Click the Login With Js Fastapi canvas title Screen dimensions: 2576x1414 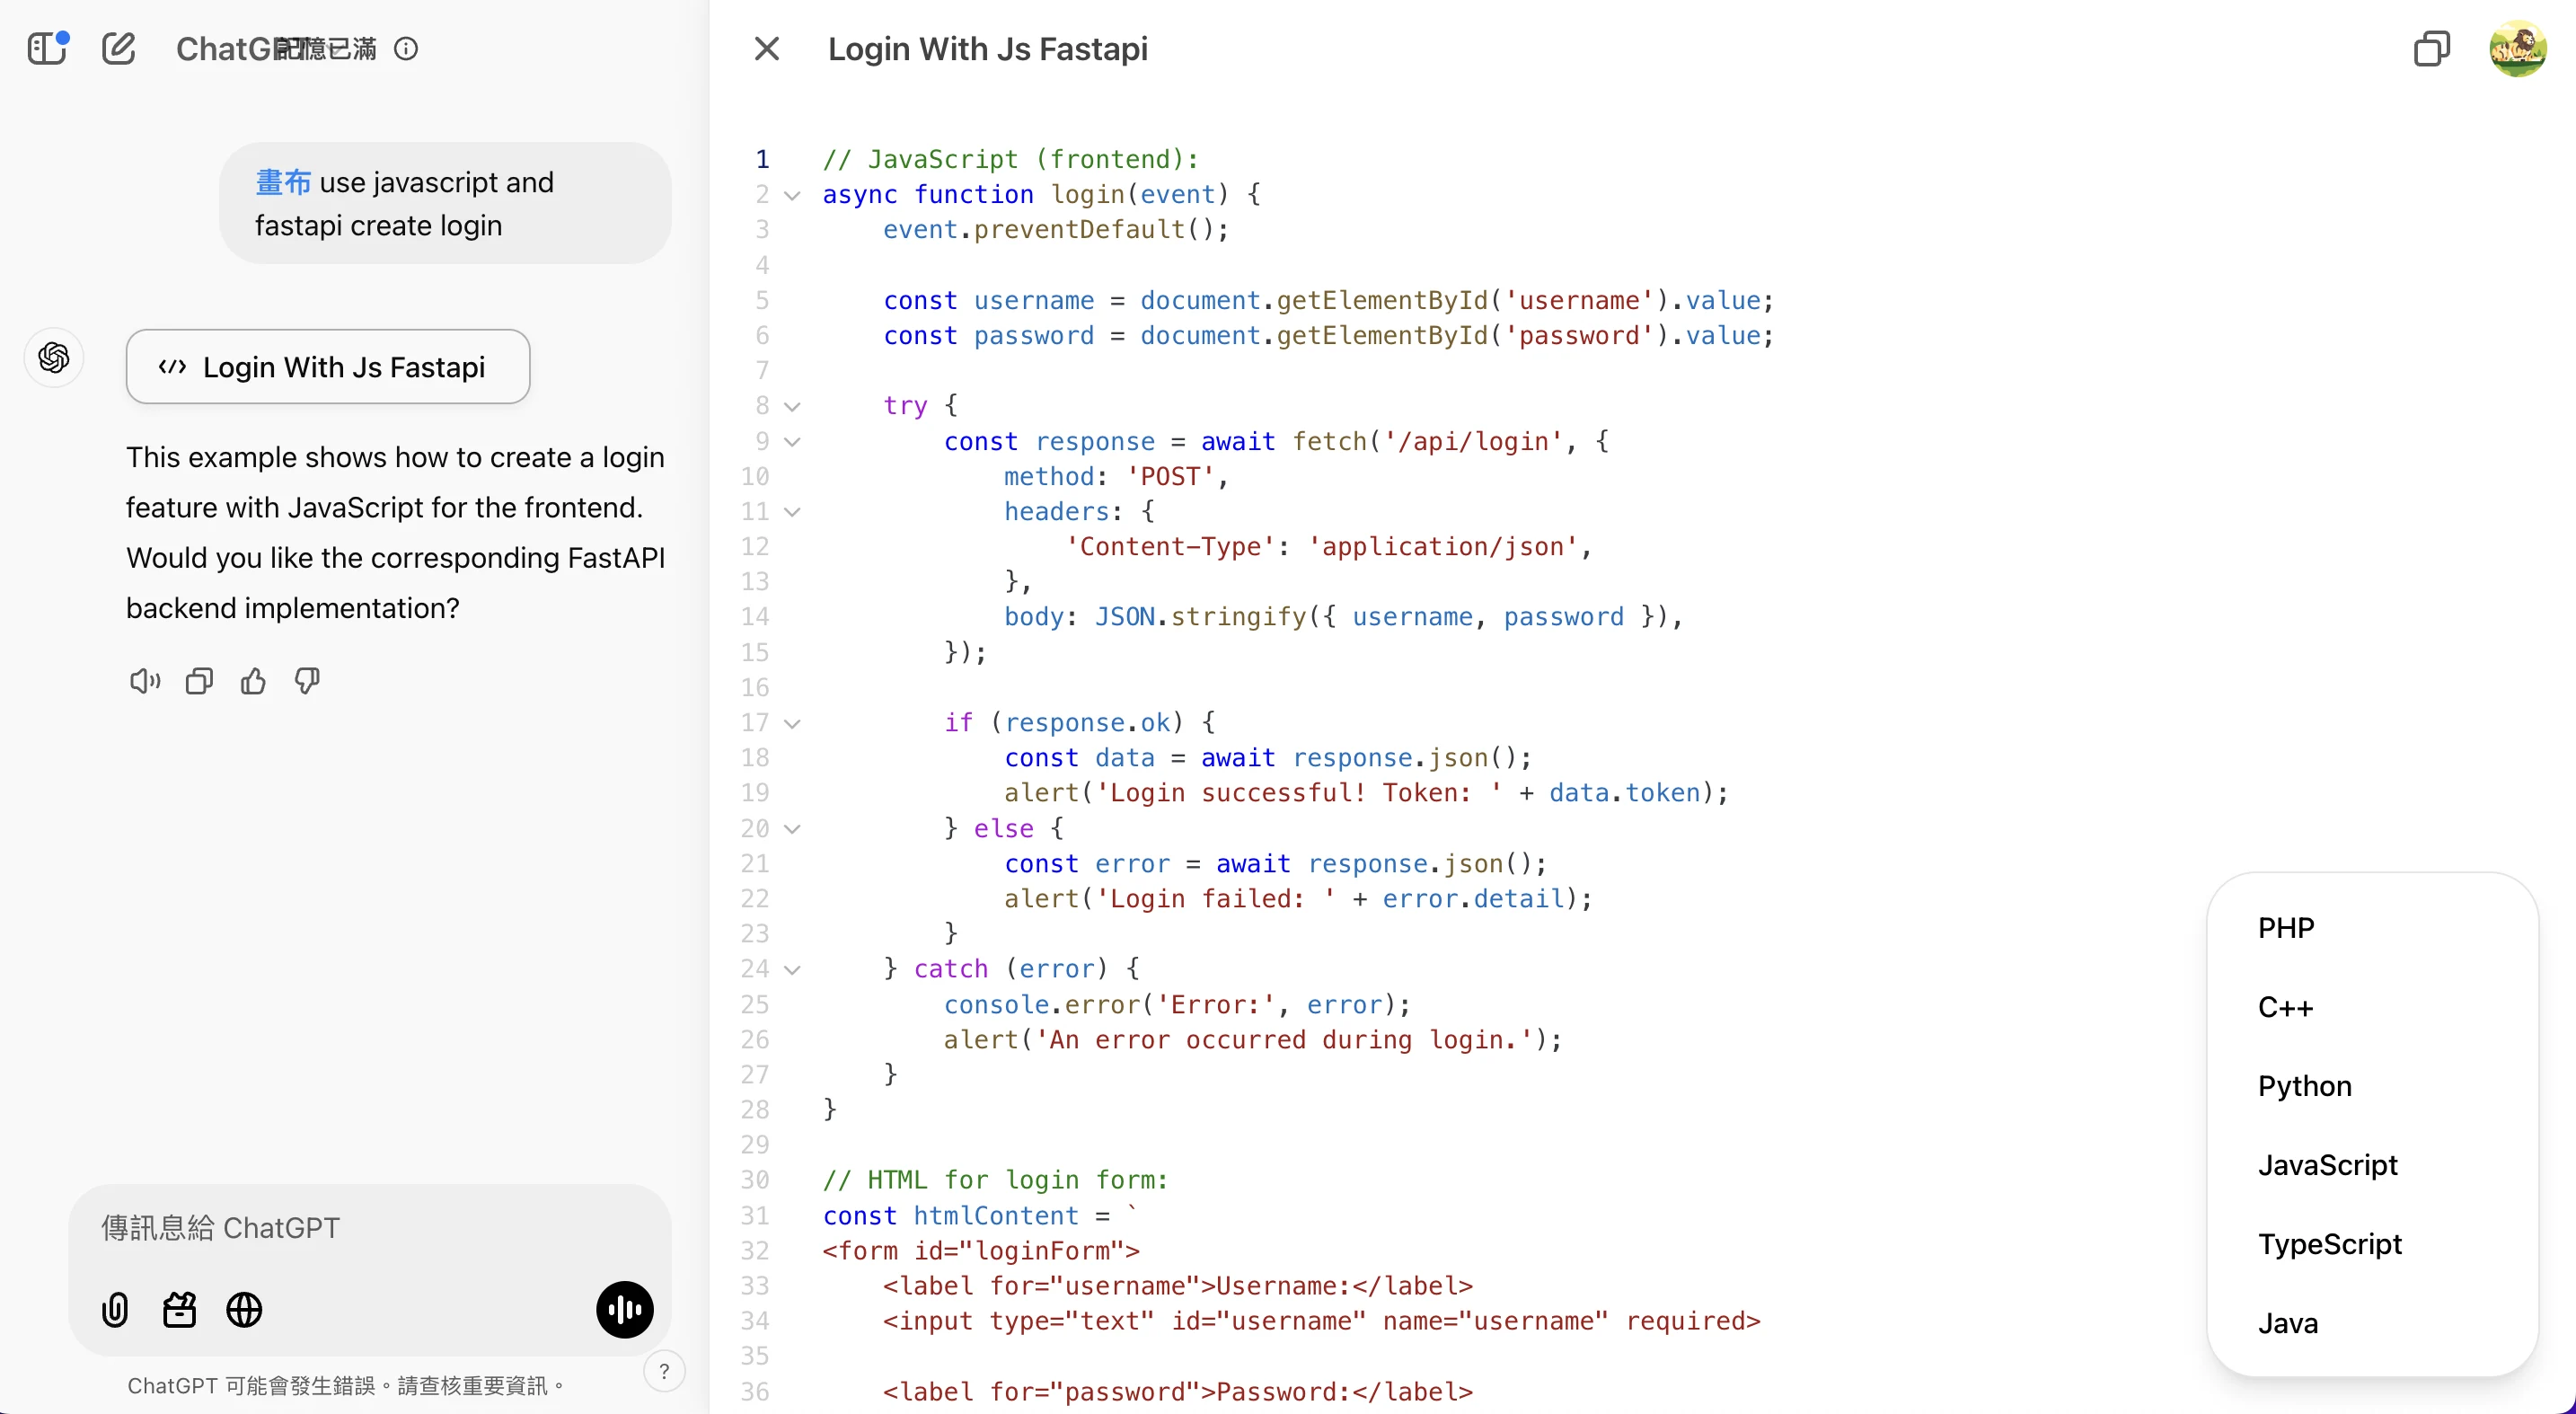click(988, 49)
